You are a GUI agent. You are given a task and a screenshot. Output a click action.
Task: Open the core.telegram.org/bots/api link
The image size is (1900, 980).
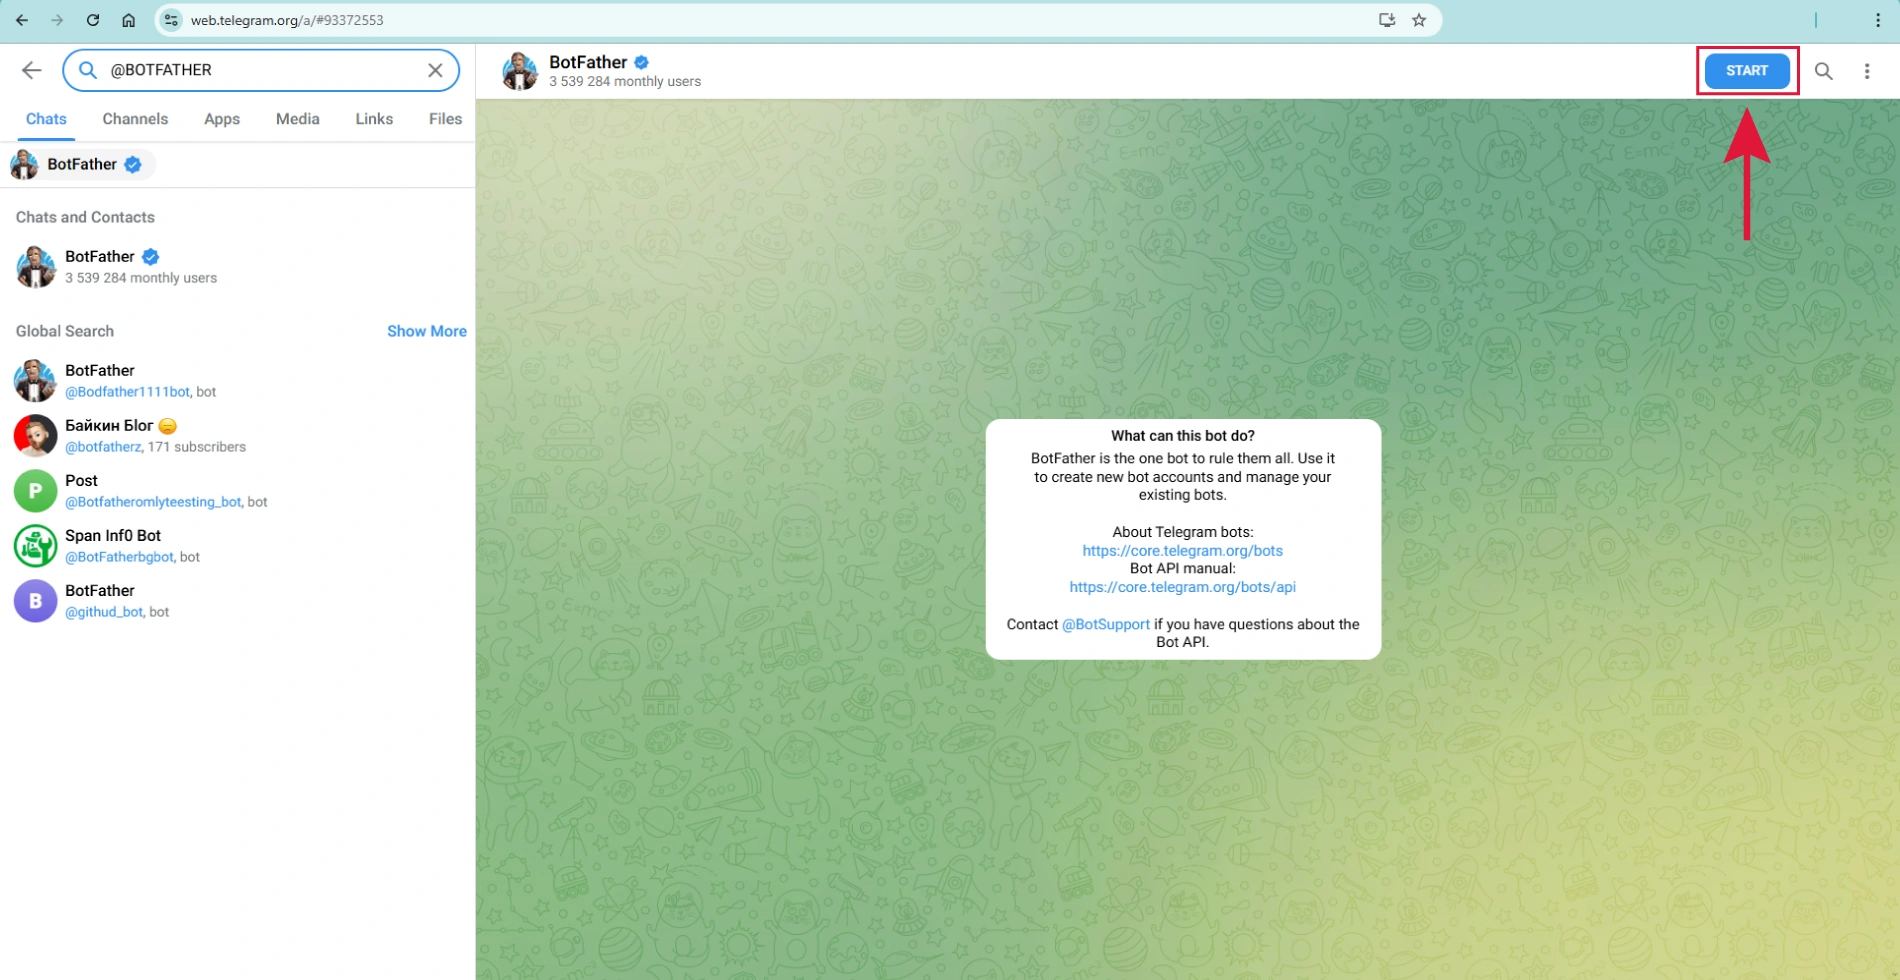(x=1182, y=587)
